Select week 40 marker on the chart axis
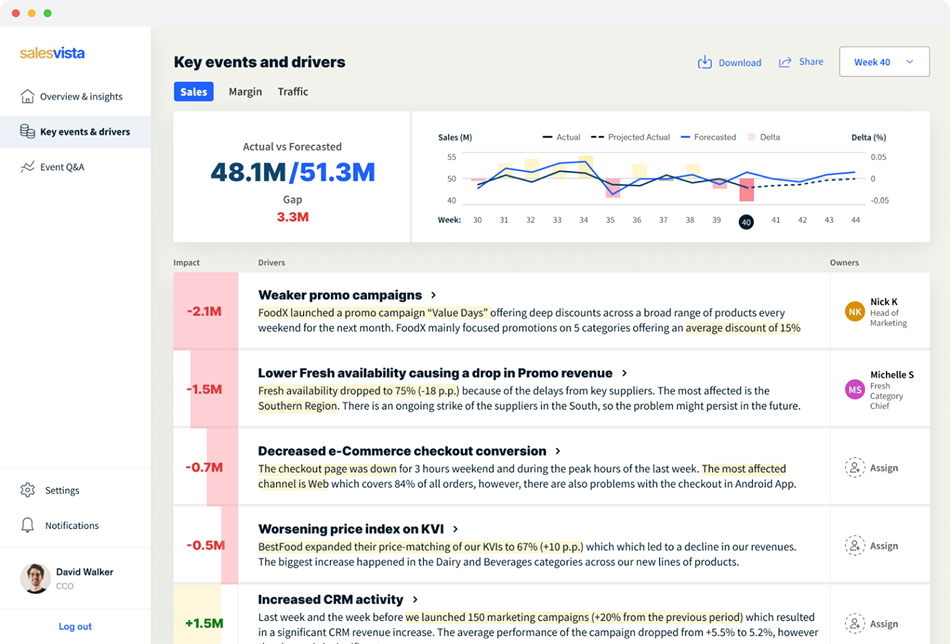The image size is (950, 644). point(746,222)
